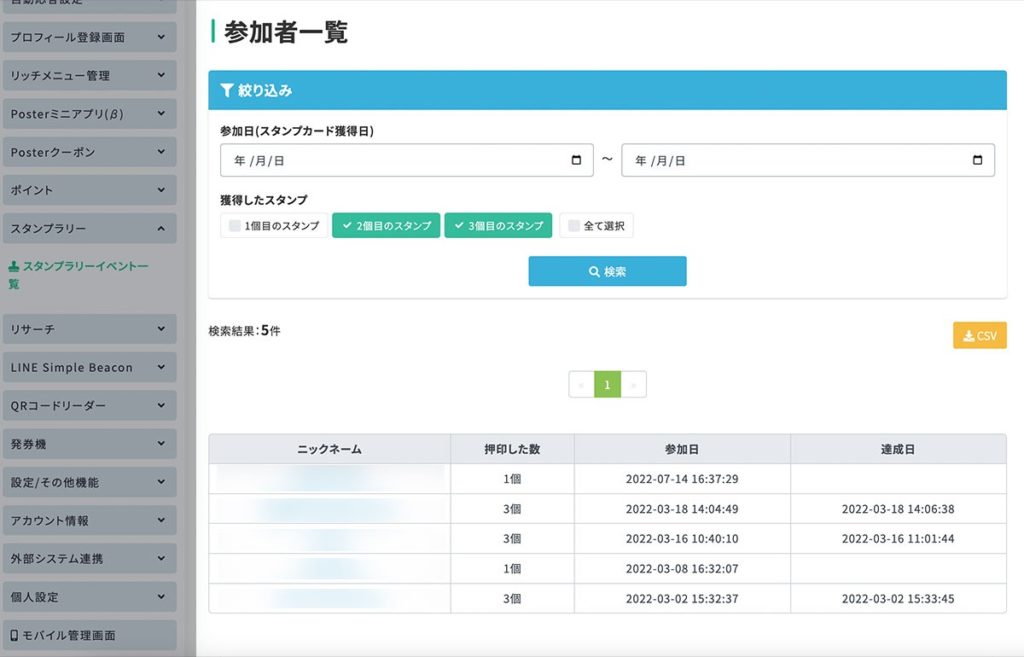The height and width of the screenshot is (657, 1024).
Task: Click the funnel icon in 絞り込み header
Action: (x=227, y=90)
